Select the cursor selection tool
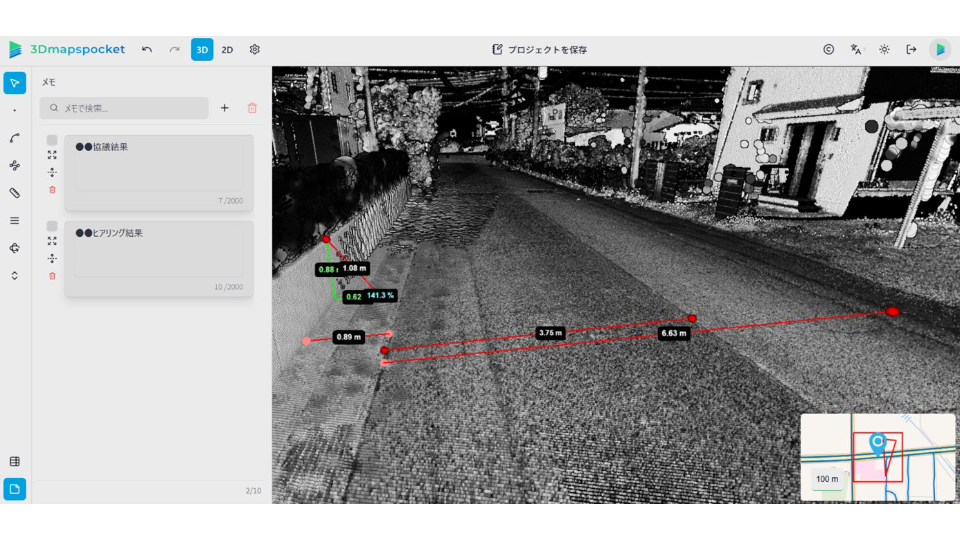 click(x=14, y=82)
